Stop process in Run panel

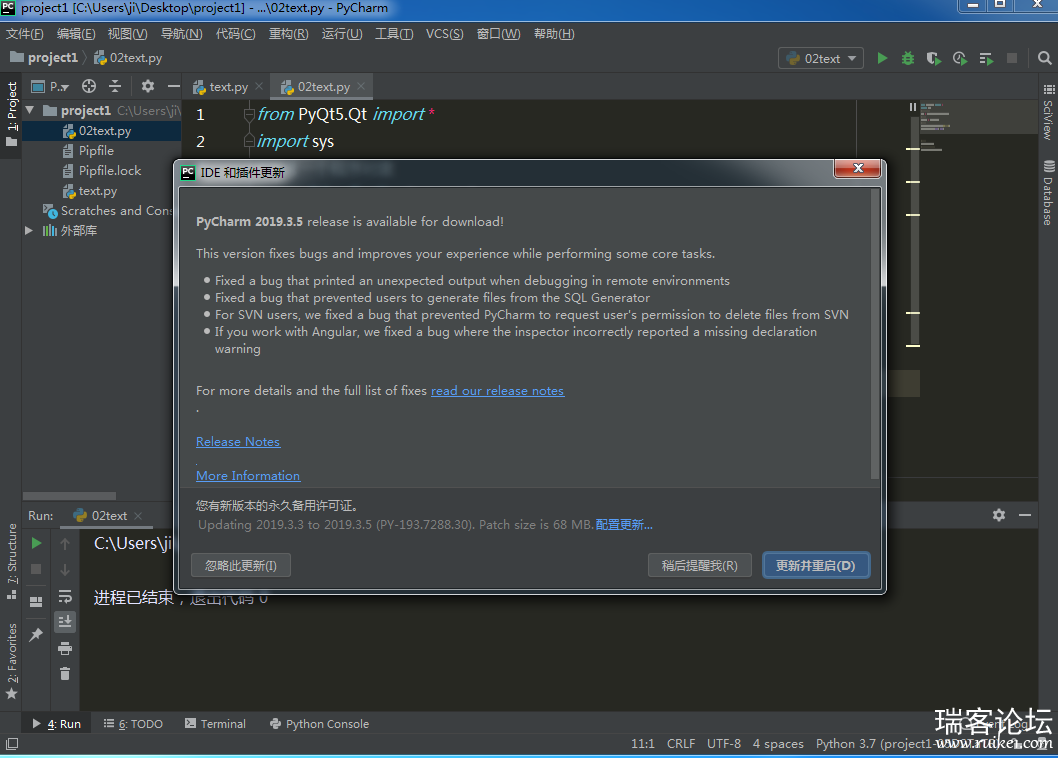(36, 569)
